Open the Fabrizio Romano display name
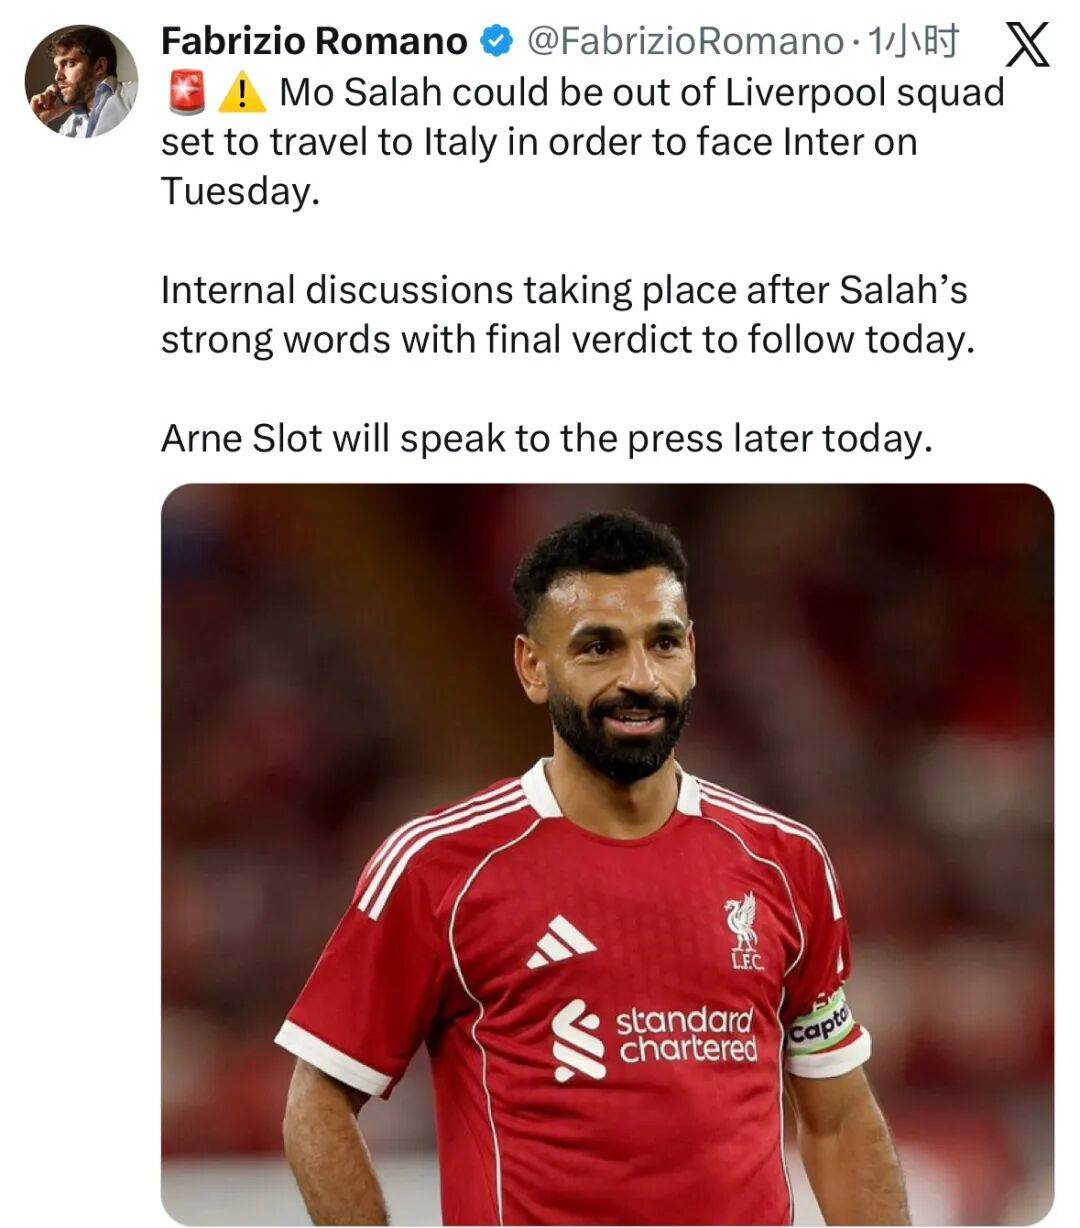 coord(314,41)
